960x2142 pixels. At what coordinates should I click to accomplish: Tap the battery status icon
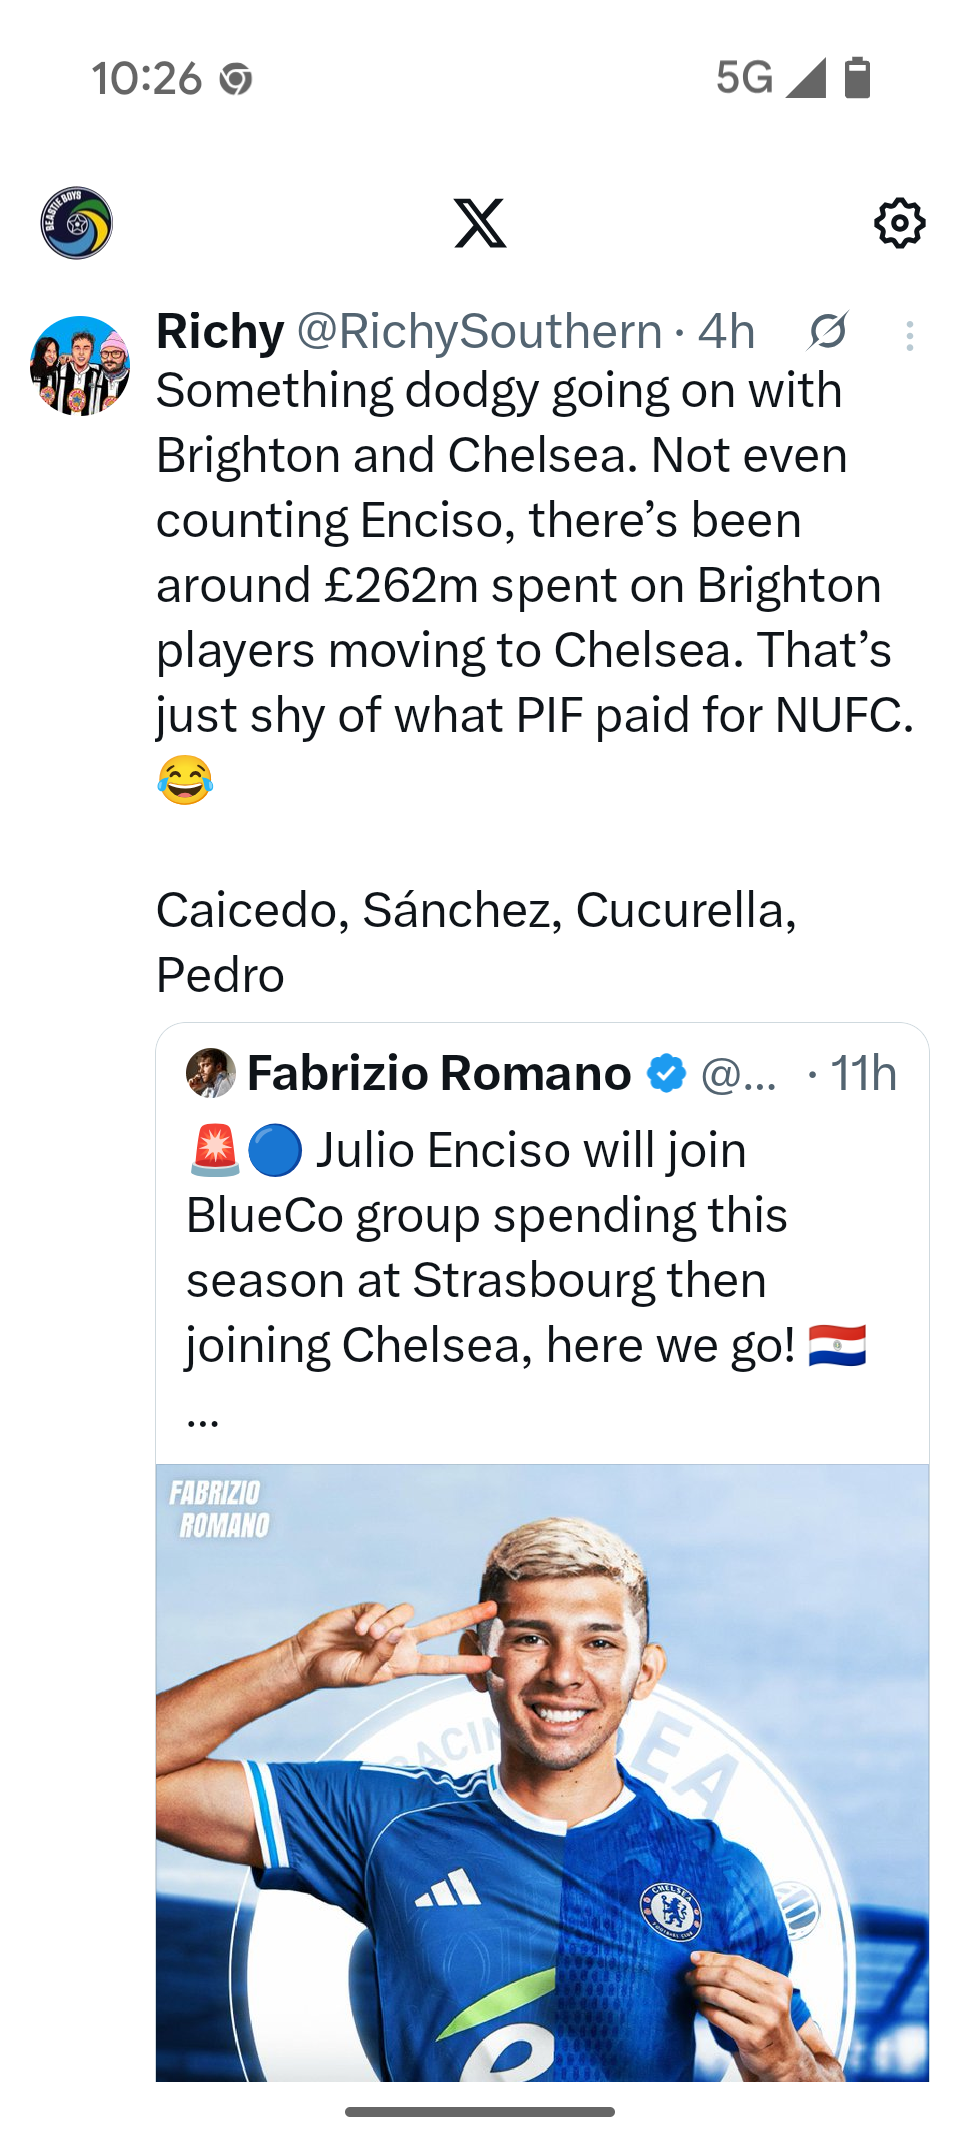pyautogui.click(x=857, y=78)
